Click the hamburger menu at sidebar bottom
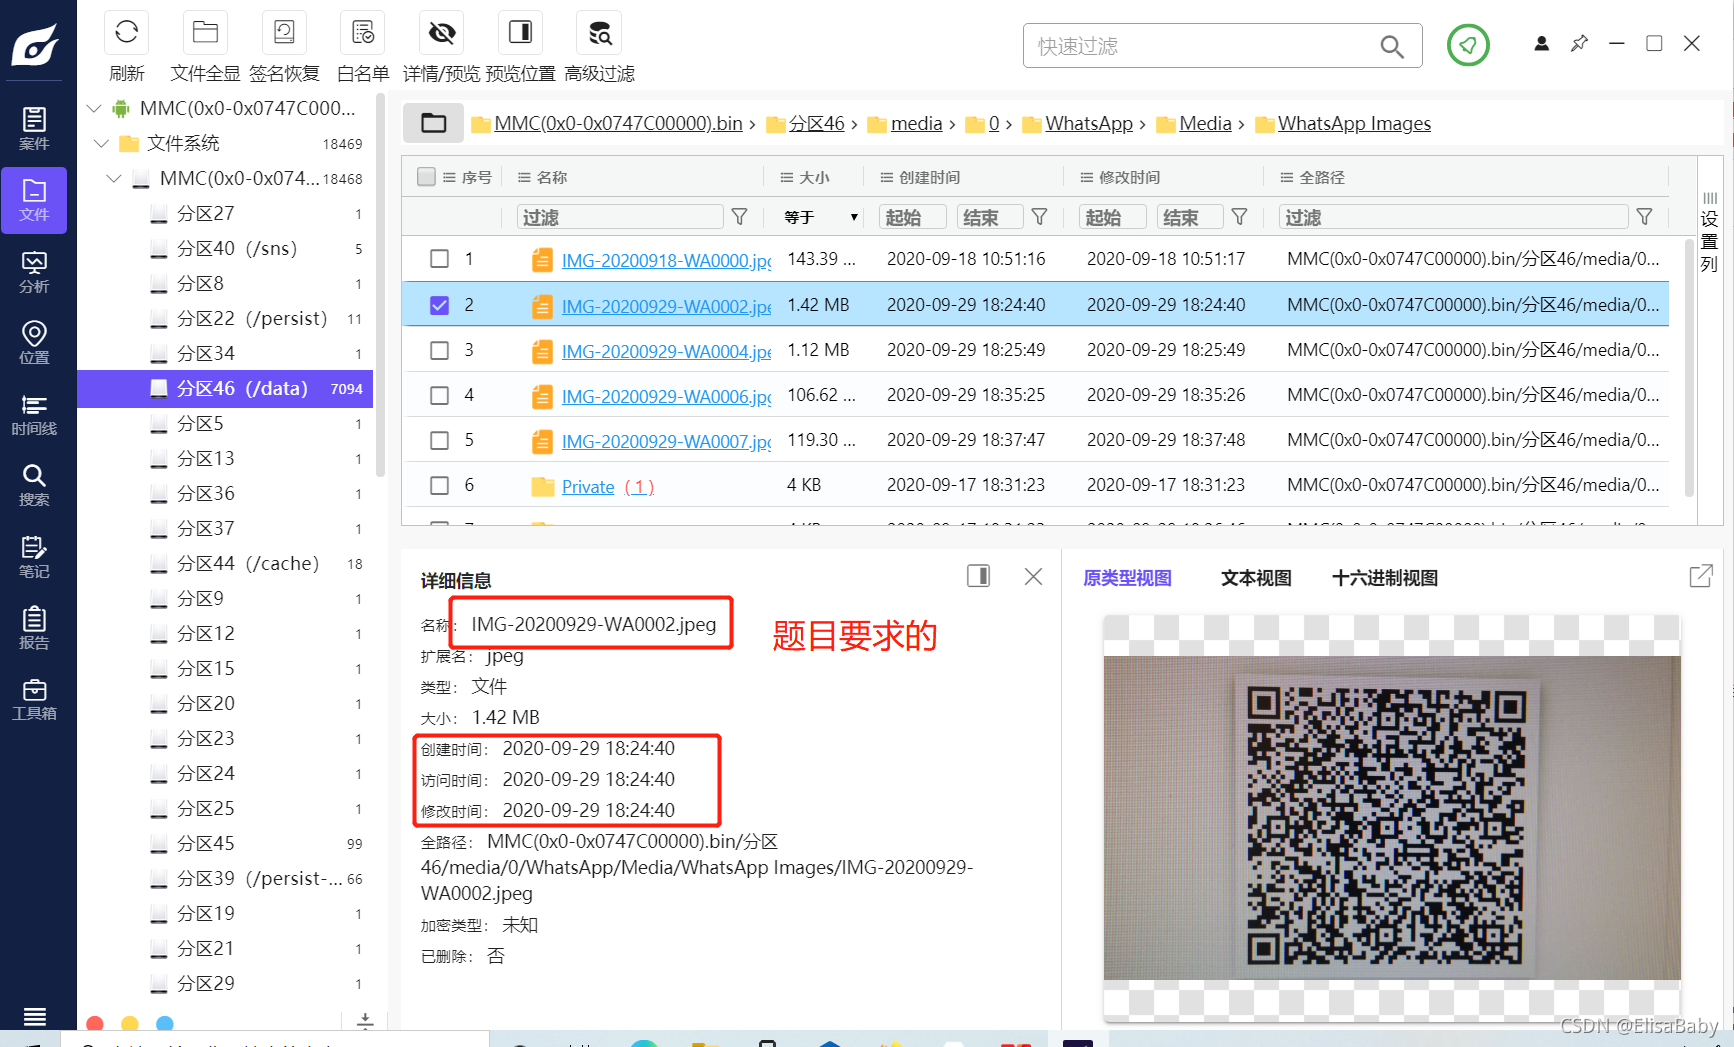The image size is (1734, 1047). point(35,1016)
